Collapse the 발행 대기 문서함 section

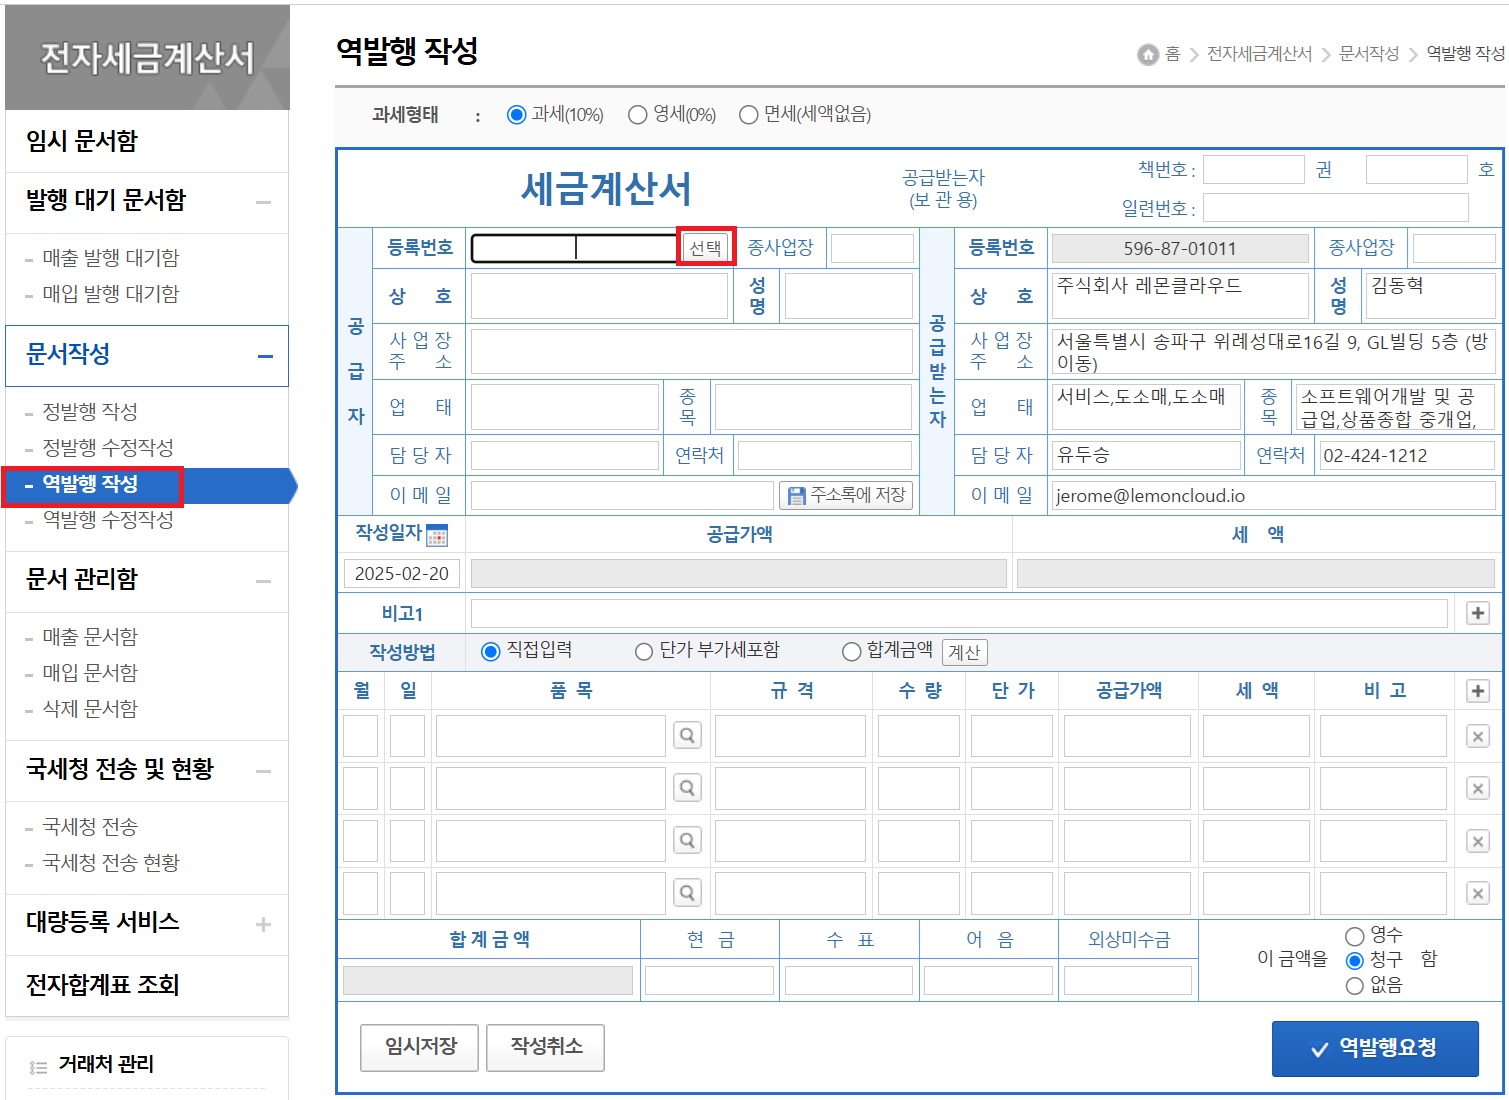pyautogui.click(x=263, y=202)
